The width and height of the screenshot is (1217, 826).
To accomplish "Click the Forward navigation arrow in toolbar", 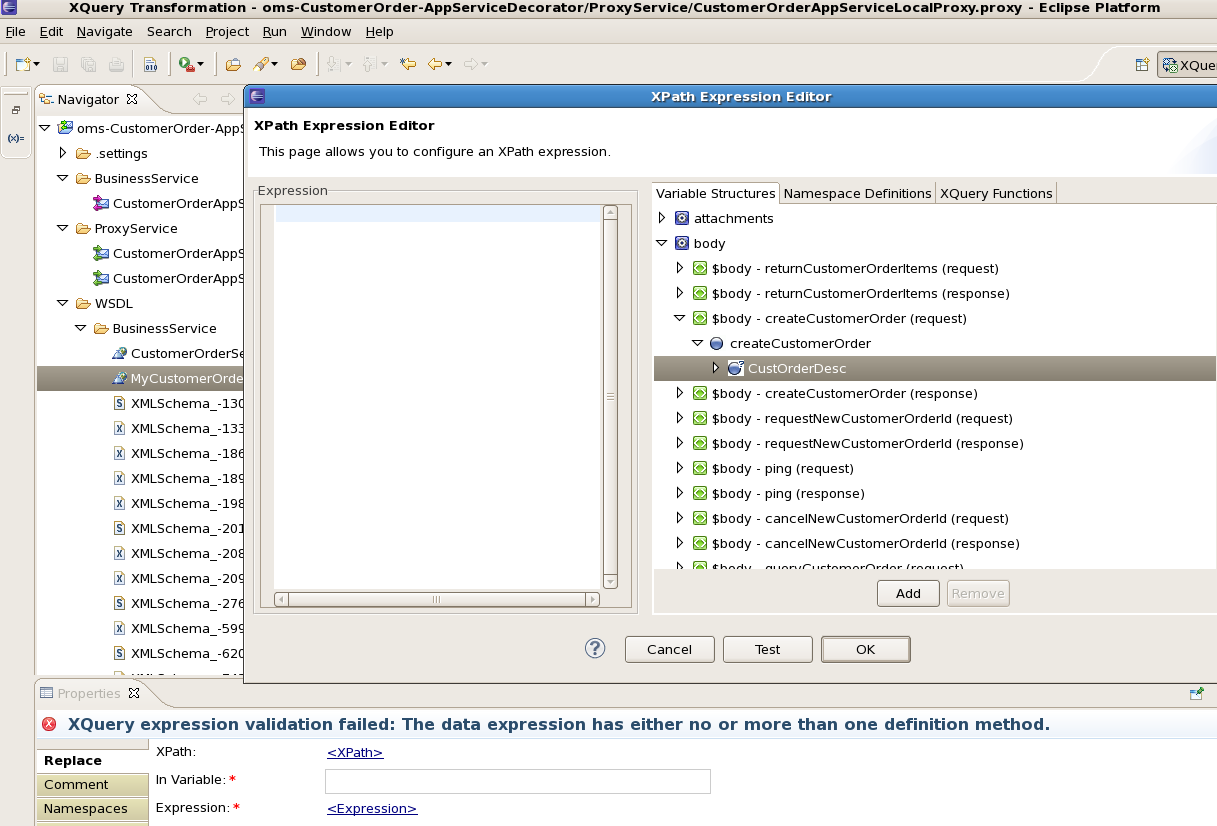I will (470, 64).
